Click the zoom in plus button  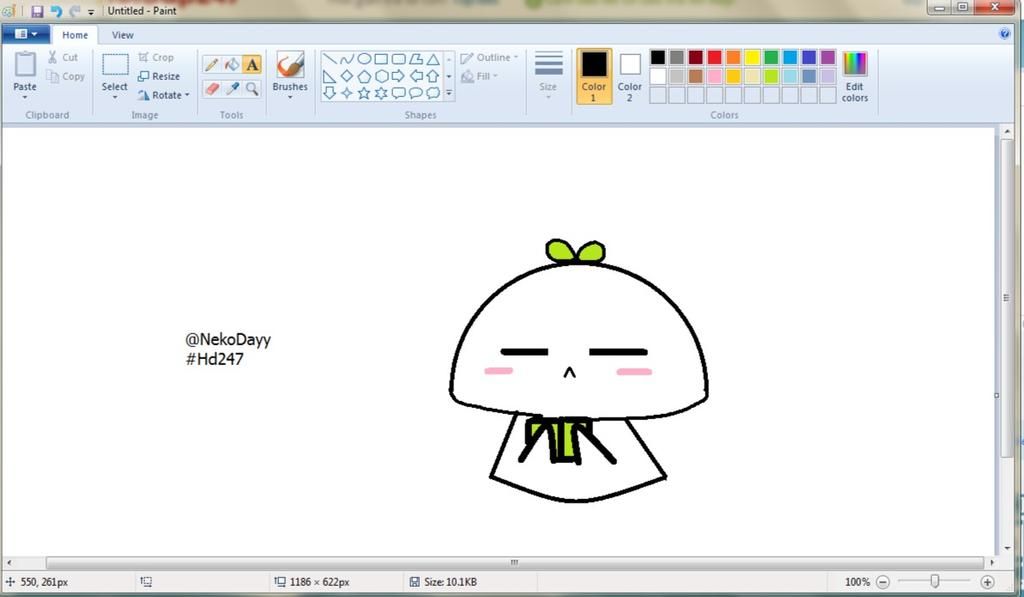[987, 581]
